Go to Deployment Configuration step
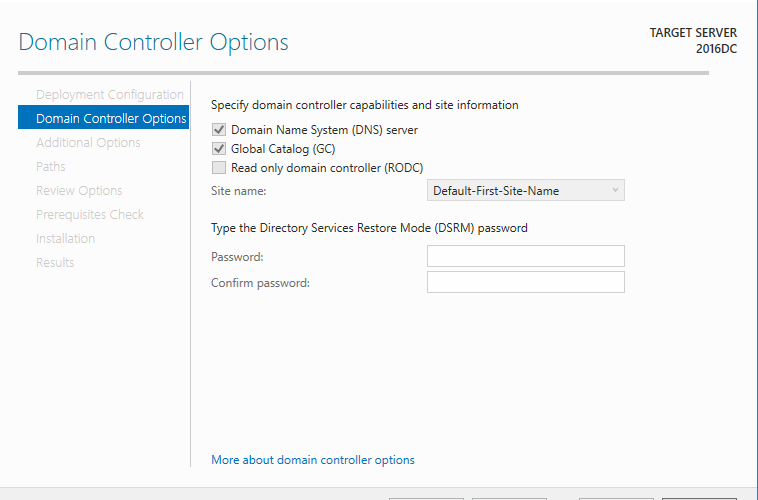The width and height of the screenshot is (758, 500). pos(110,95)
